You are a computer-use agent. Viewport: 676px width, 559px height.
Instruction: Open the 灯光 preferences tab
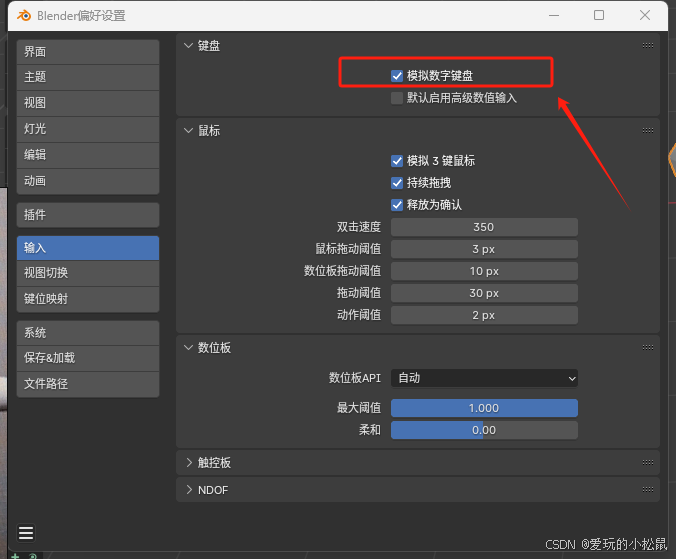[x=88, y=129]
